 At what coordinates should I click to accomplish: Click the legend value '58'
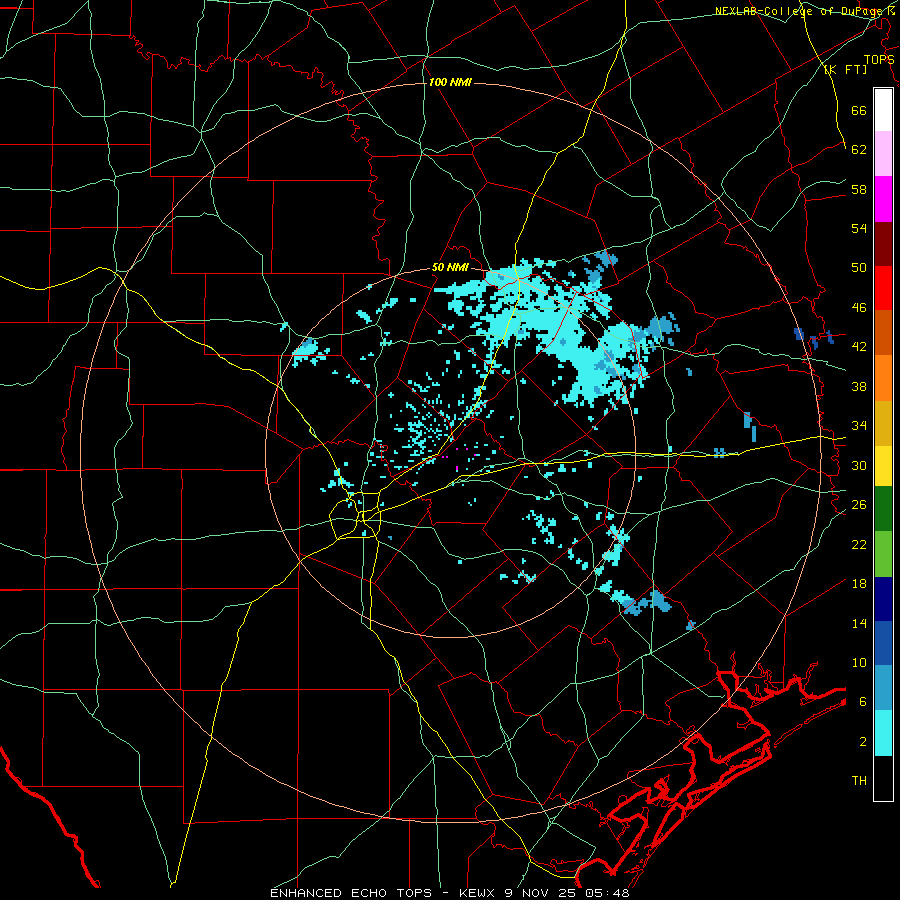point(859,189)
